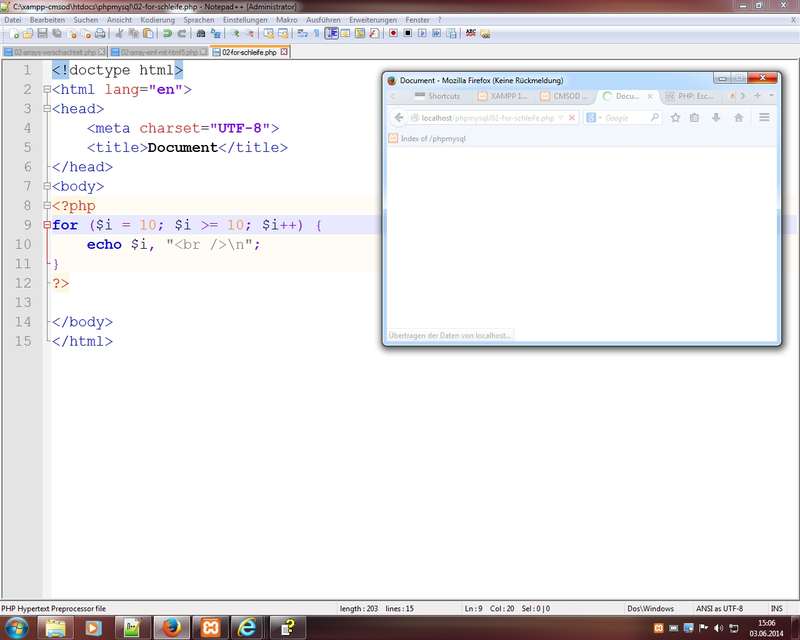Screen dimensions: 800x640
Task: Close the 02-for-schleife.php tab
Action: (284, 52)
